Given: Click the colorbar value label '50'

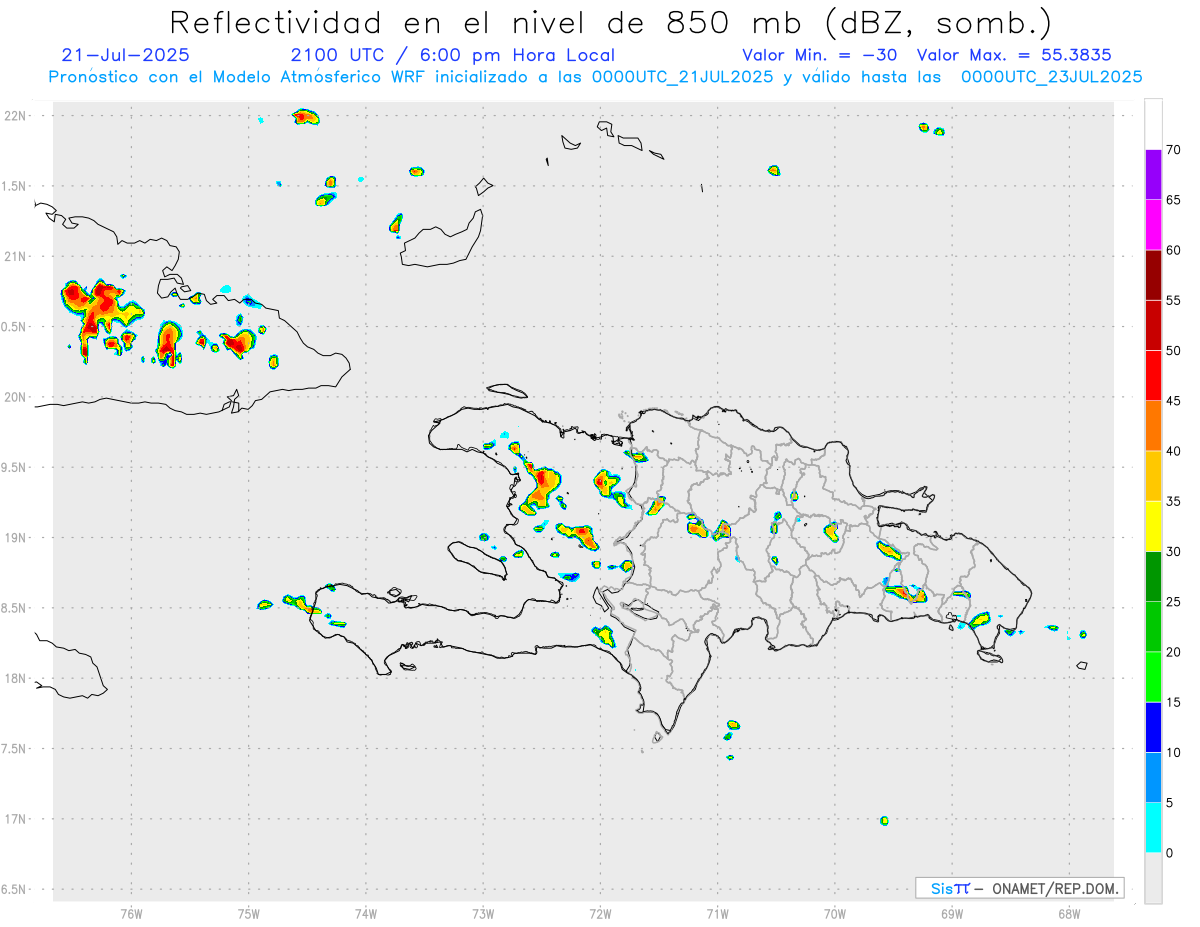Looking at the screenshot, I should 1174,351.
